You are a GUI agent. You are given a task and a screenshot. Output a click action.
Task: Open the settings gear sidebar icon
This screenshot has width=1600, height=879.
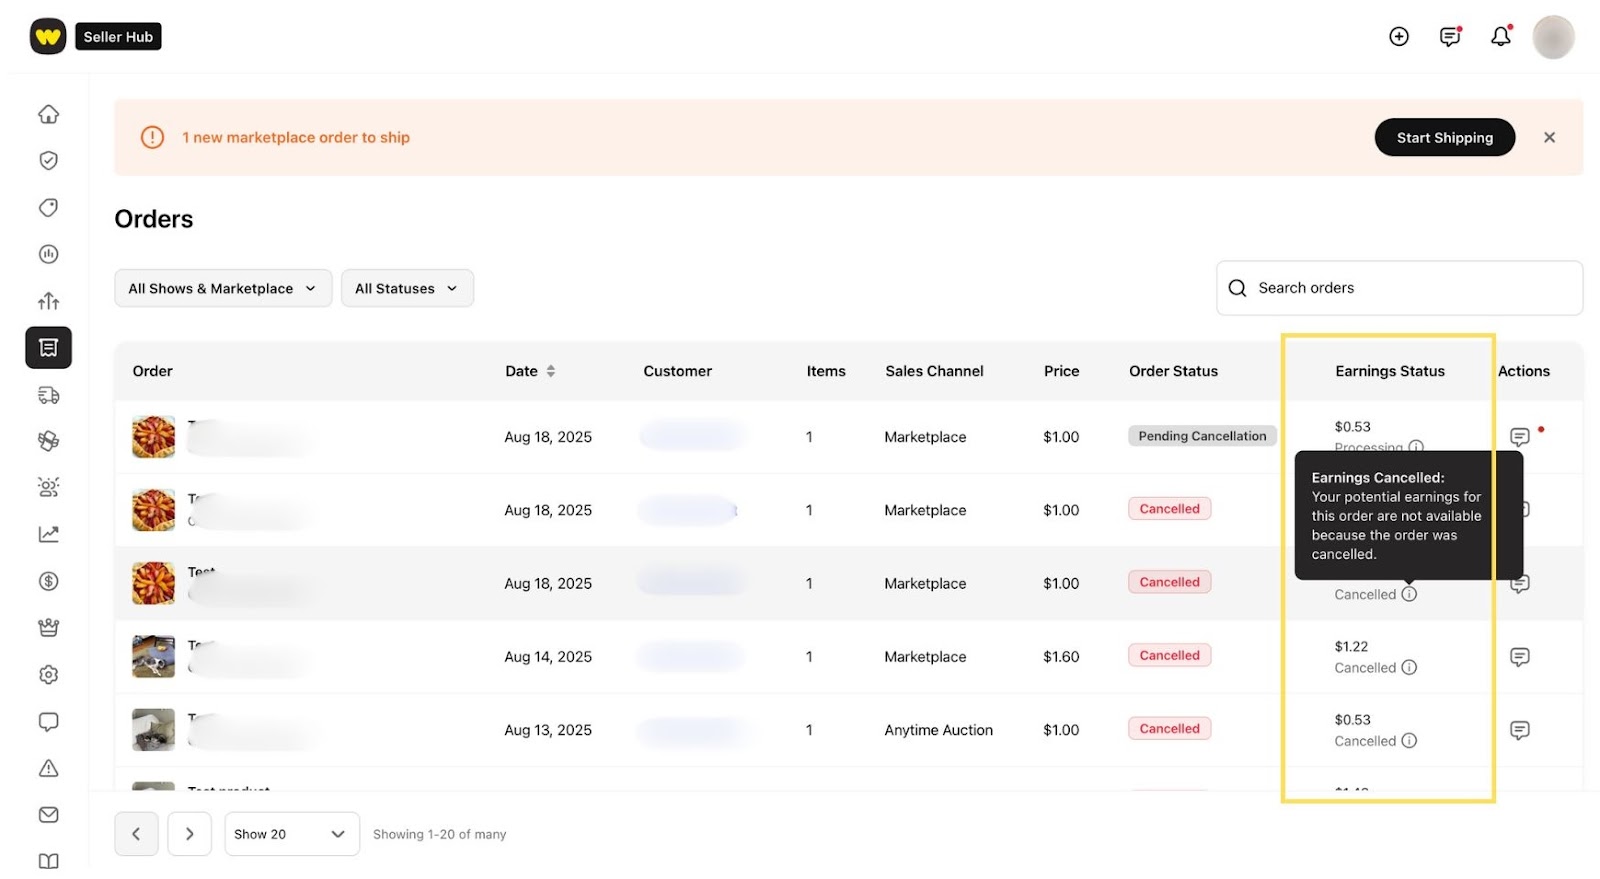pyautogui.click(x=48, y=675)
